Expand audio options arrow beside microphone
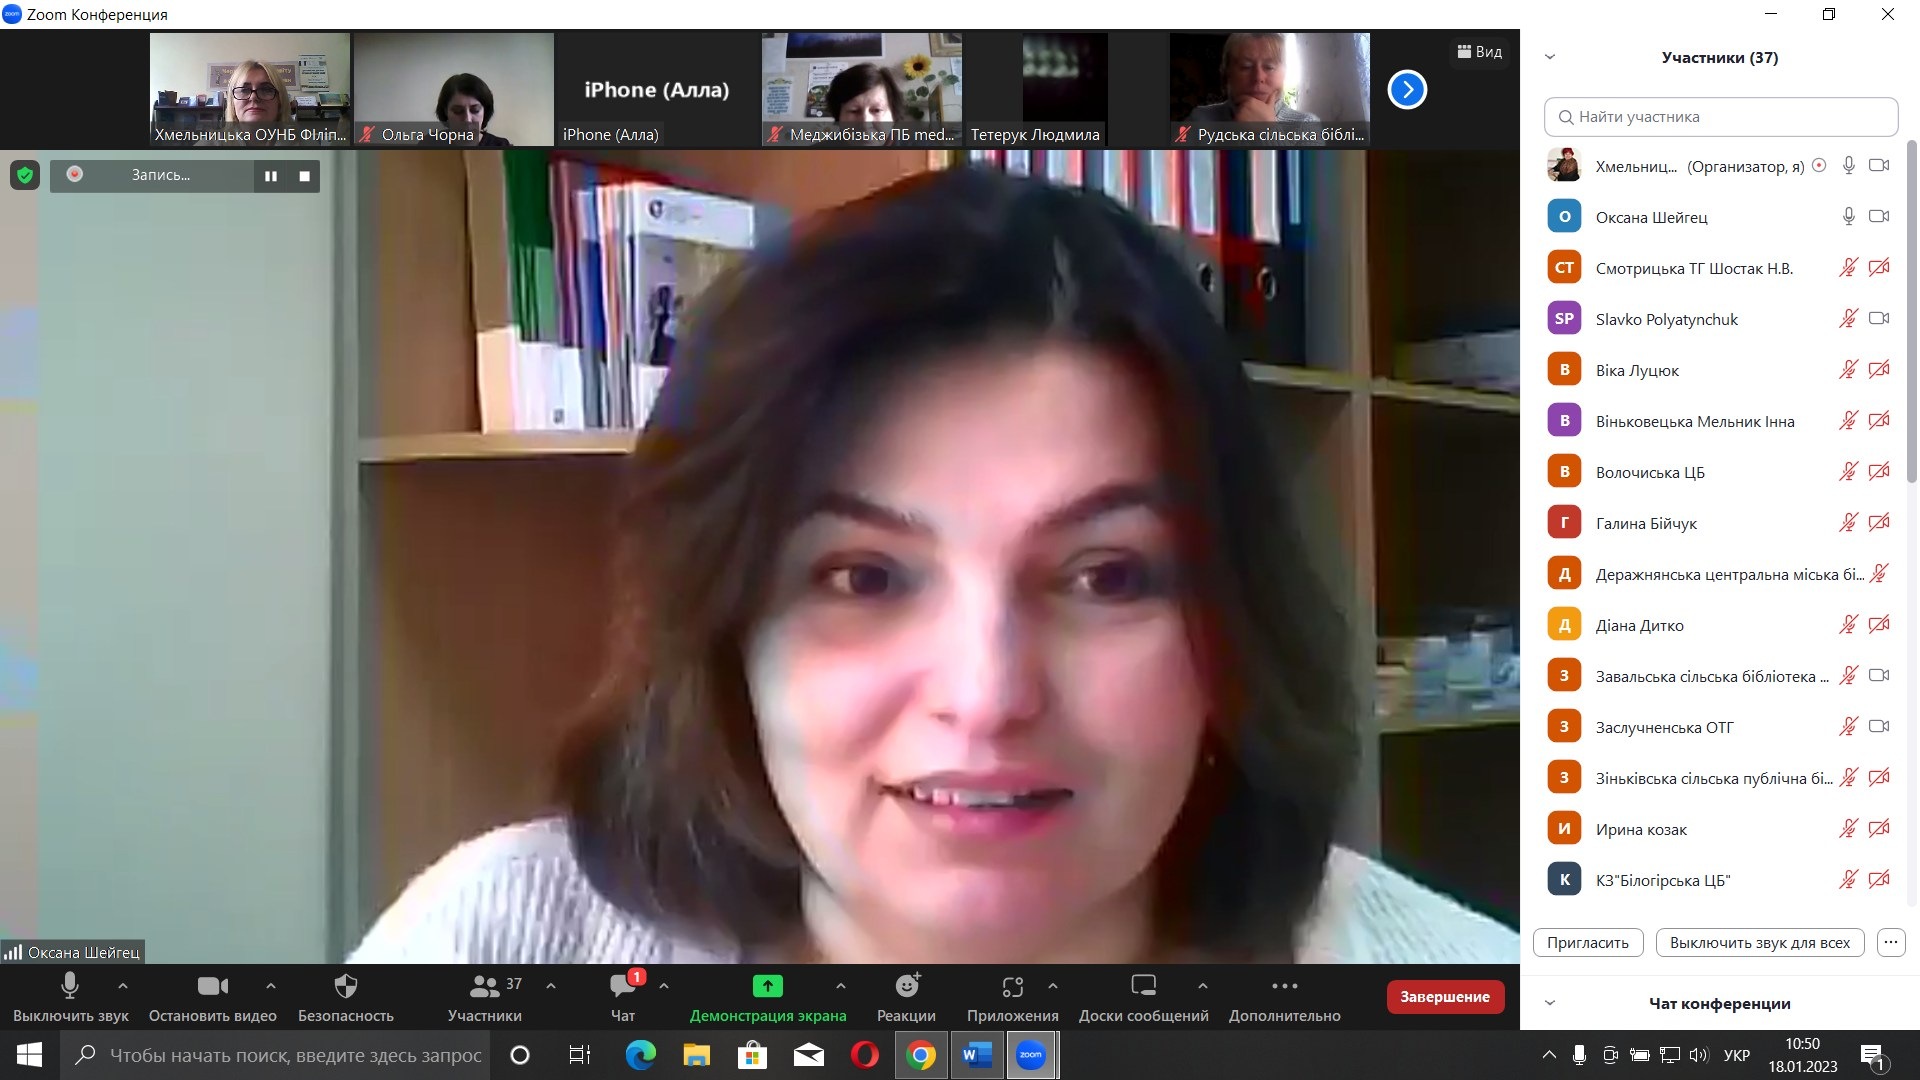Image resolution: width=1920 pixels, height=1080 pixels. 123,986
